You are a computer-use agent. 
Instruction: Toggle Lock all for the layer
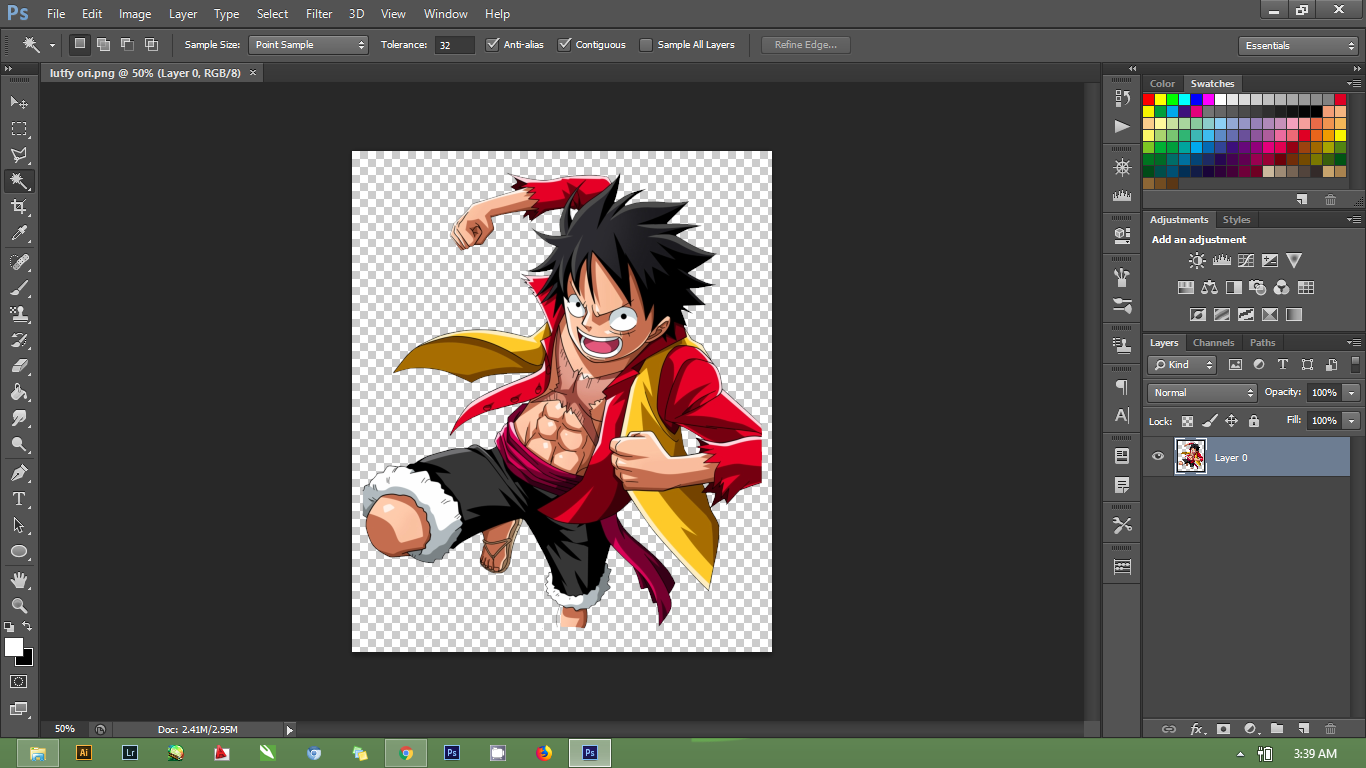(x=1254, y=421)
